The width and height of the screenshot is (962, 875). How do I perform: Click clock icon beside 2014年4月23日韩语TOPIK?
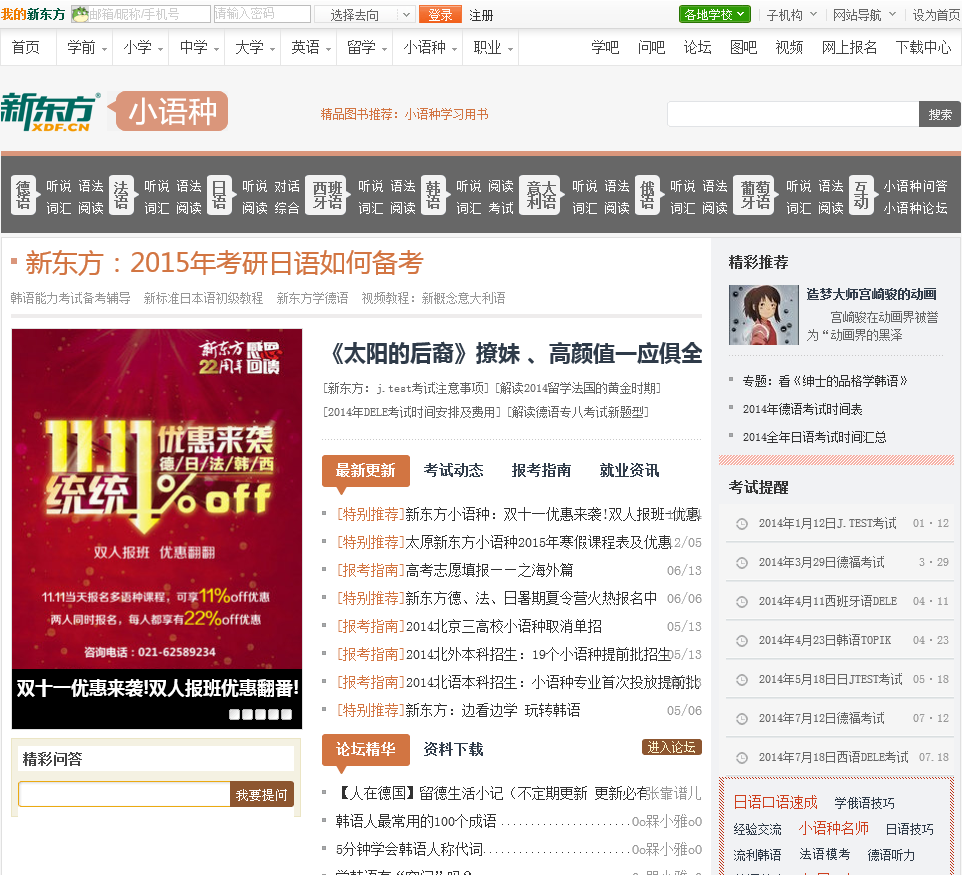pyautogui.click(x=742, y=641)
